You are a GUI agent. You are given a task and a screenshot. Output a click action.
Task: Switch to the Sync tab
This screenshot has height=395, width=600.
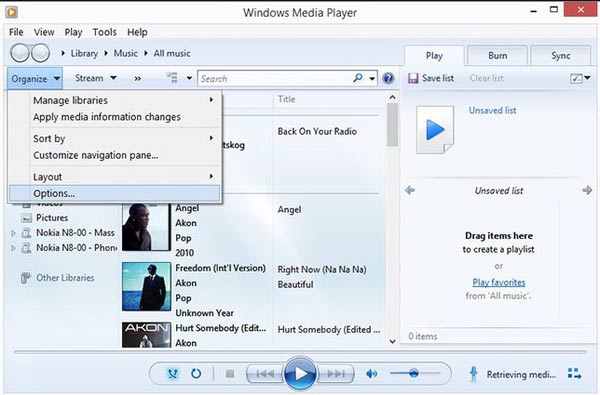tap(561, 56)
